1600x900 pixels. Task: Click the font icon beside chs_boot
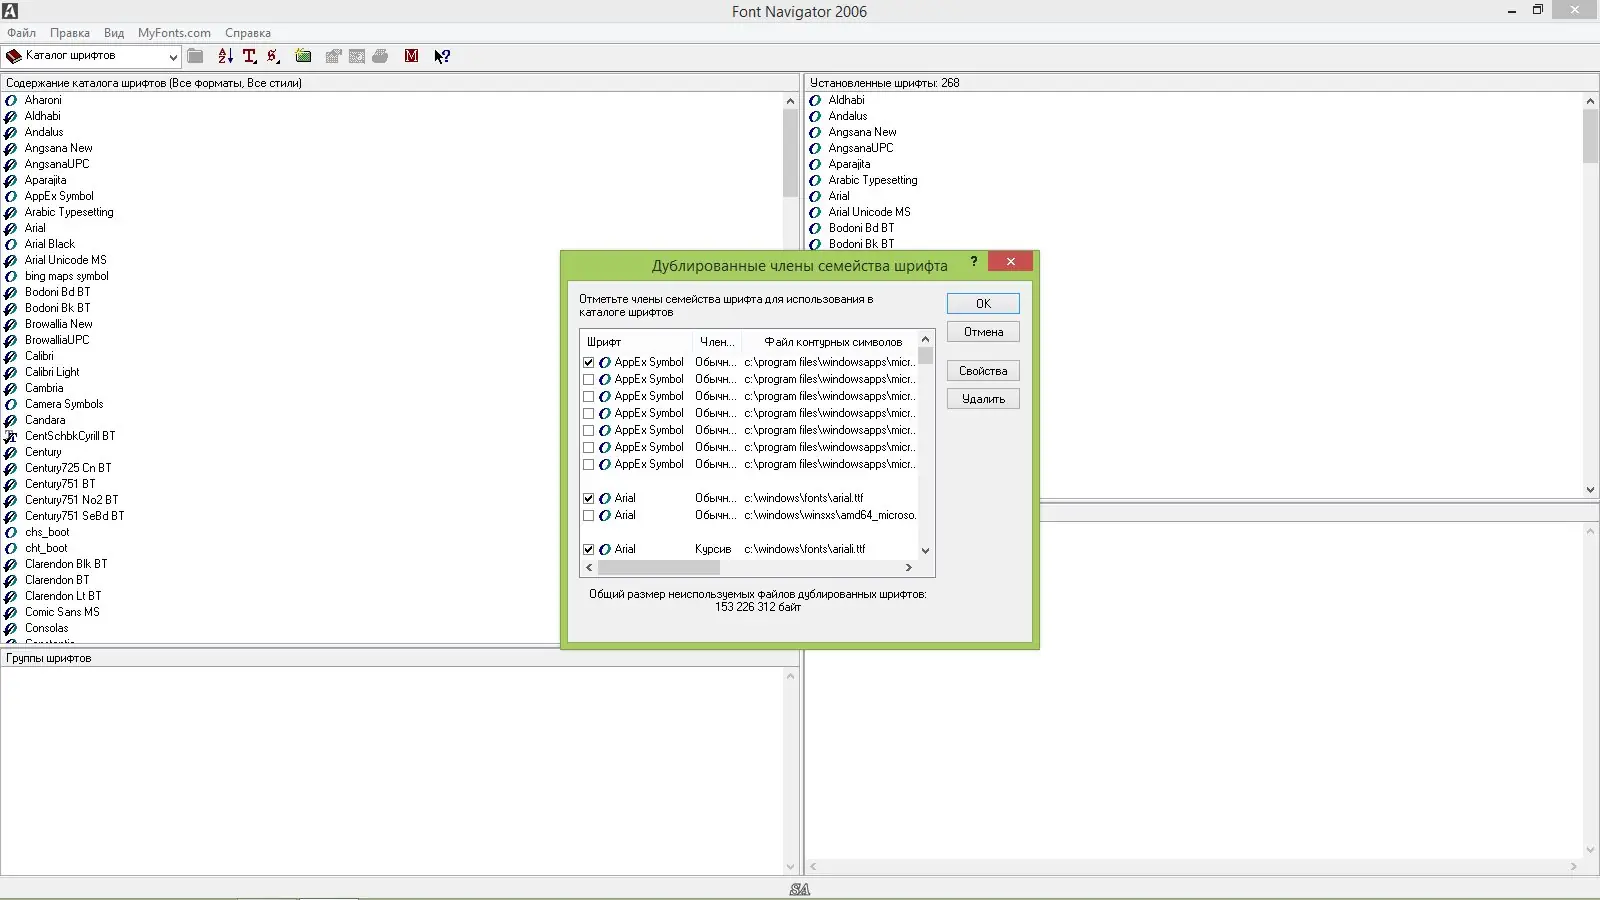pos(11,532)
